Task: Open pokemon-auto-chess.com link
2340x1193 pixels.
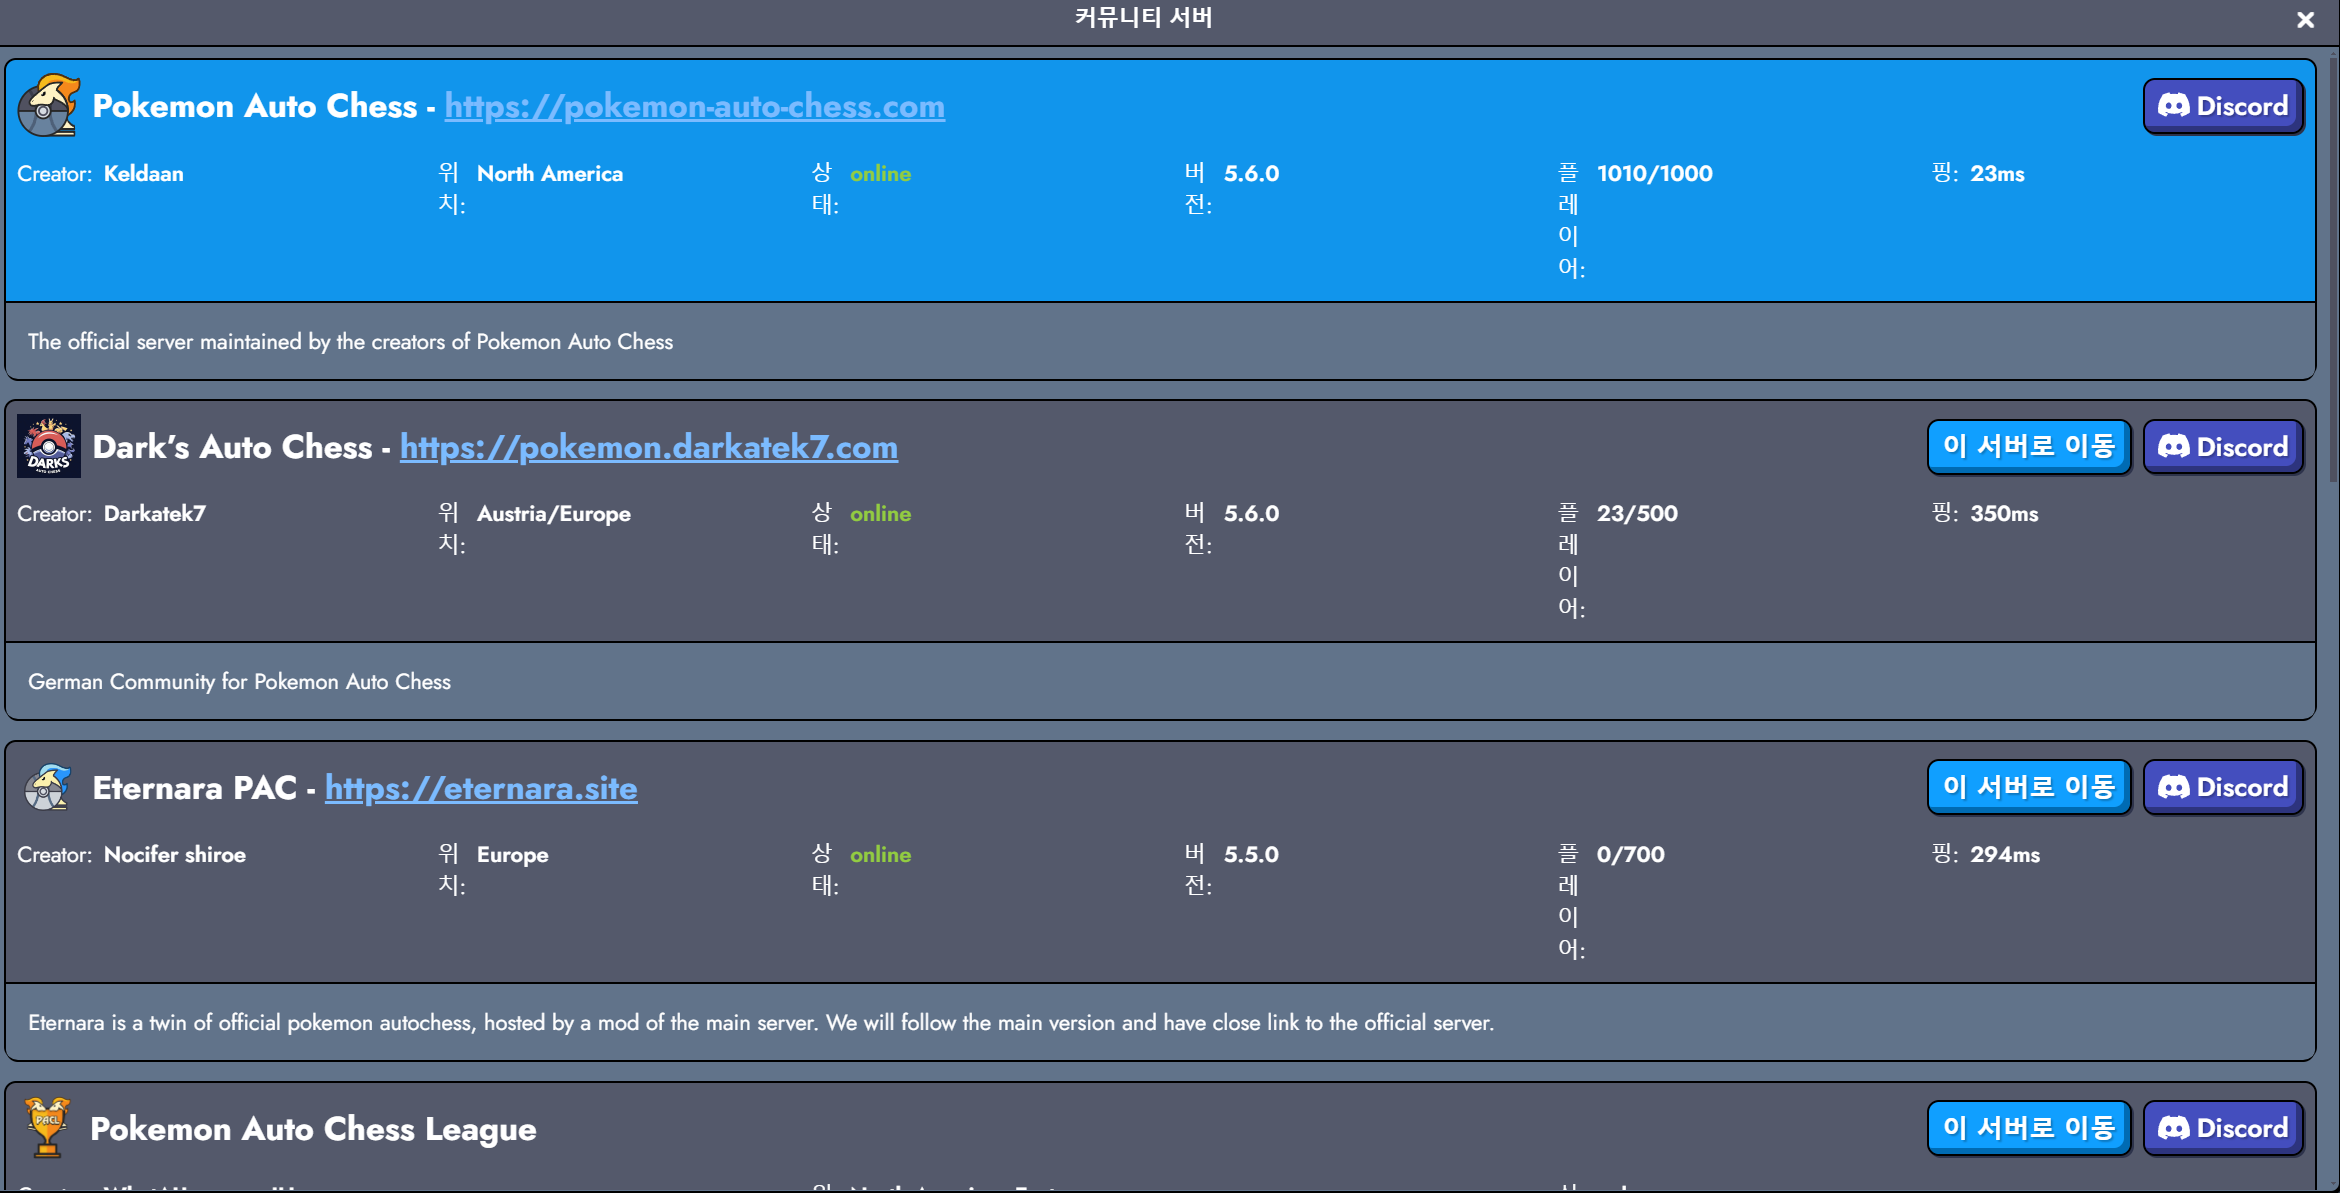Action: coord(694,106)
